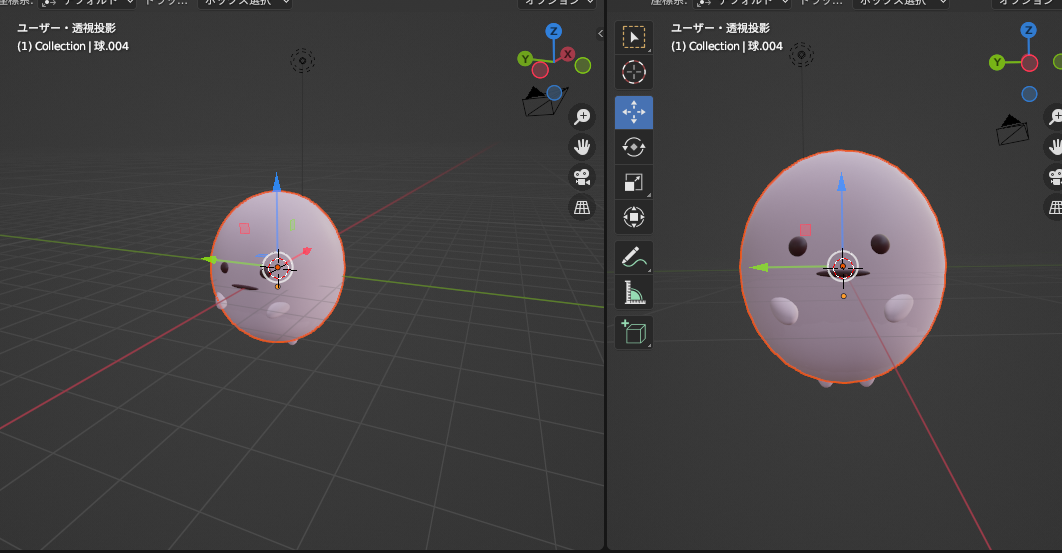This screenshot has height=553, width=1062.
Task: Select the Add Cube tool
Action: point(634,333)
